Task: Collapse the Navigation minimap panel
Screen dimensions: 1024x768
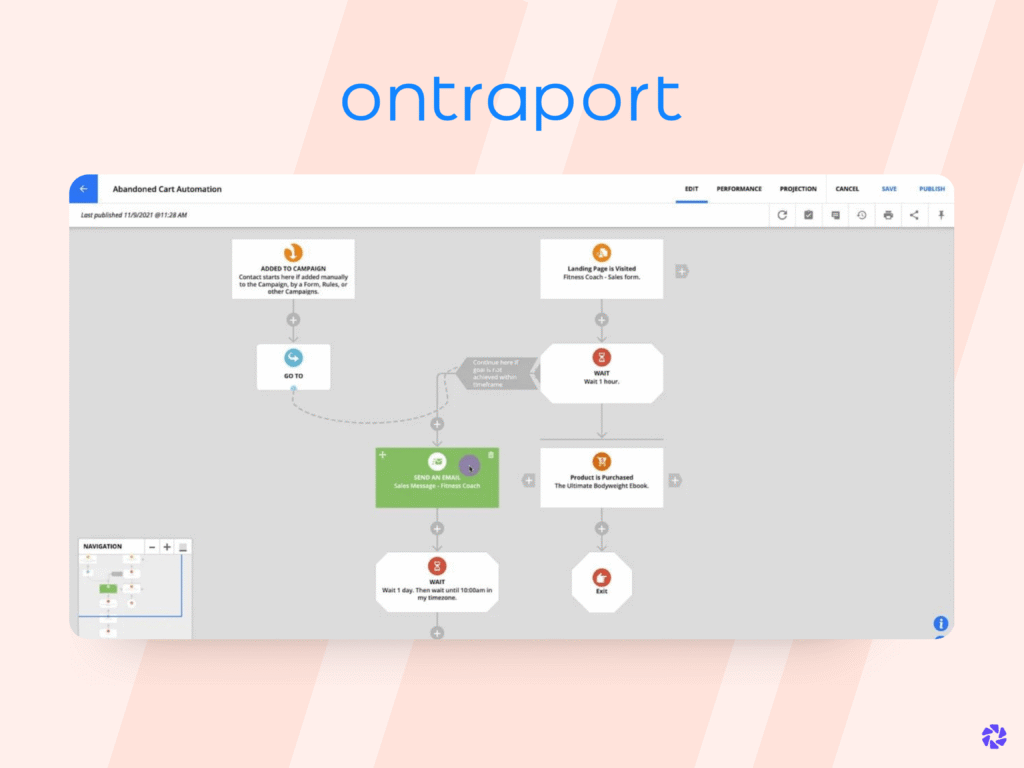Action: (x=183, y=546)
